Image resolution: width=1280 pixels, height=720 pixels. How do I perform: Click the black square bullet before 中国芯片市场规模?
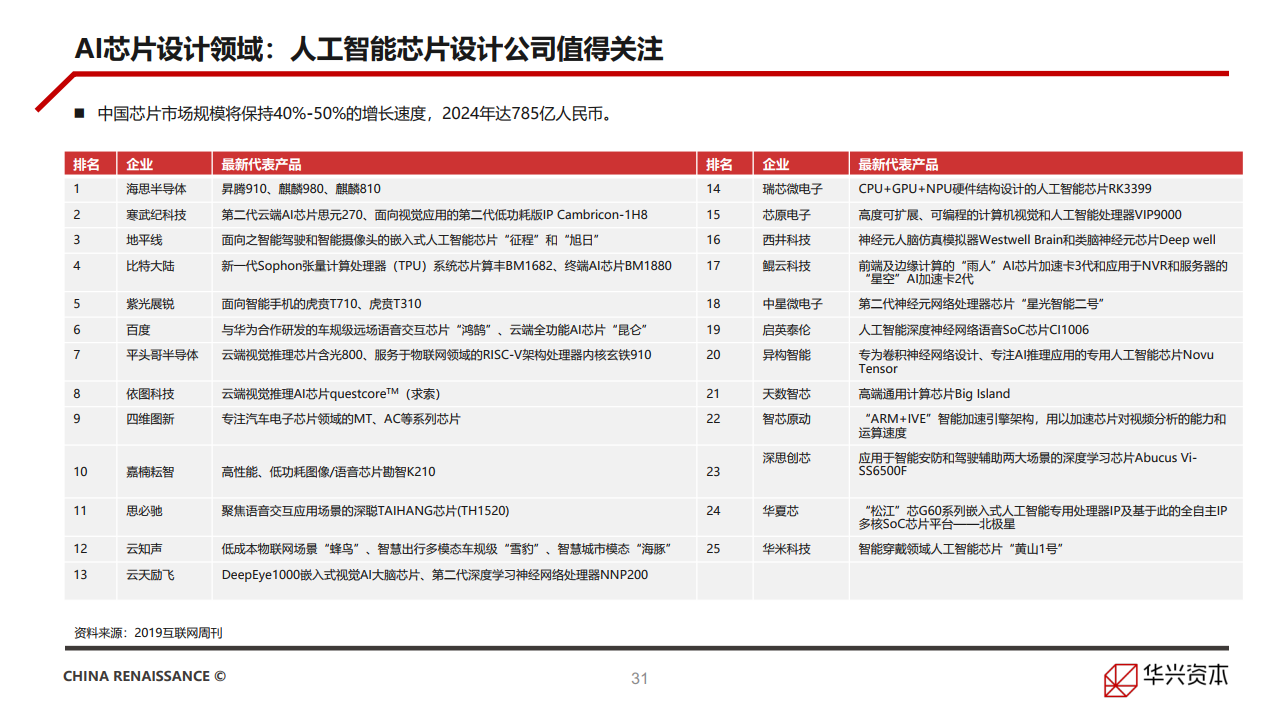[80, 114]
